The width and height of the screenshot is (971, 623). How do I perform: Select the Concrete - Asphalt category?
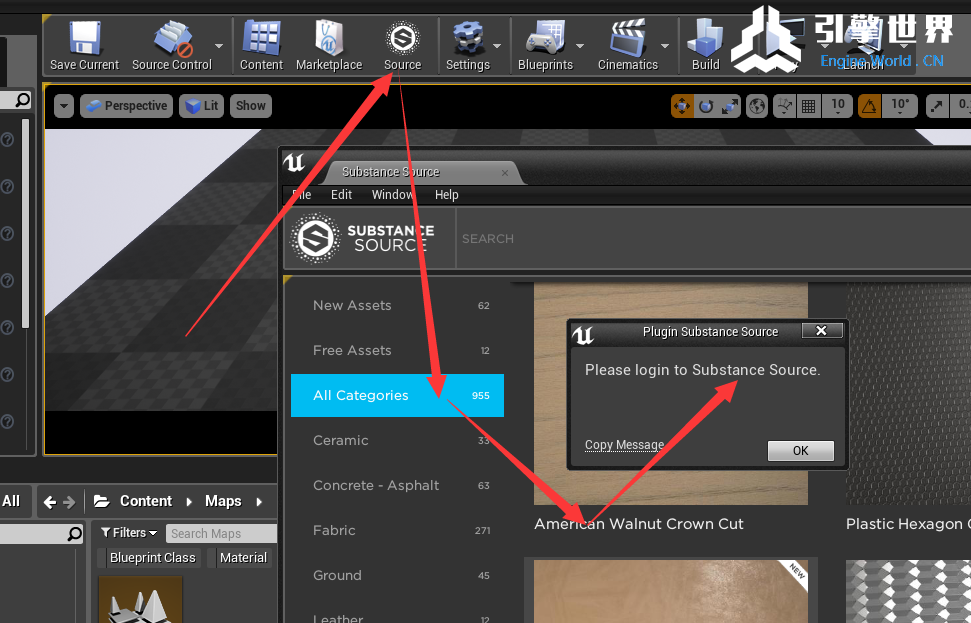coord(398,486)
